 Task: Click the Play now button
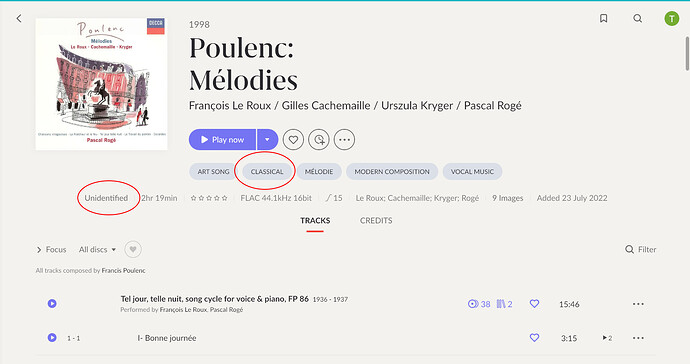coord(222,140)
